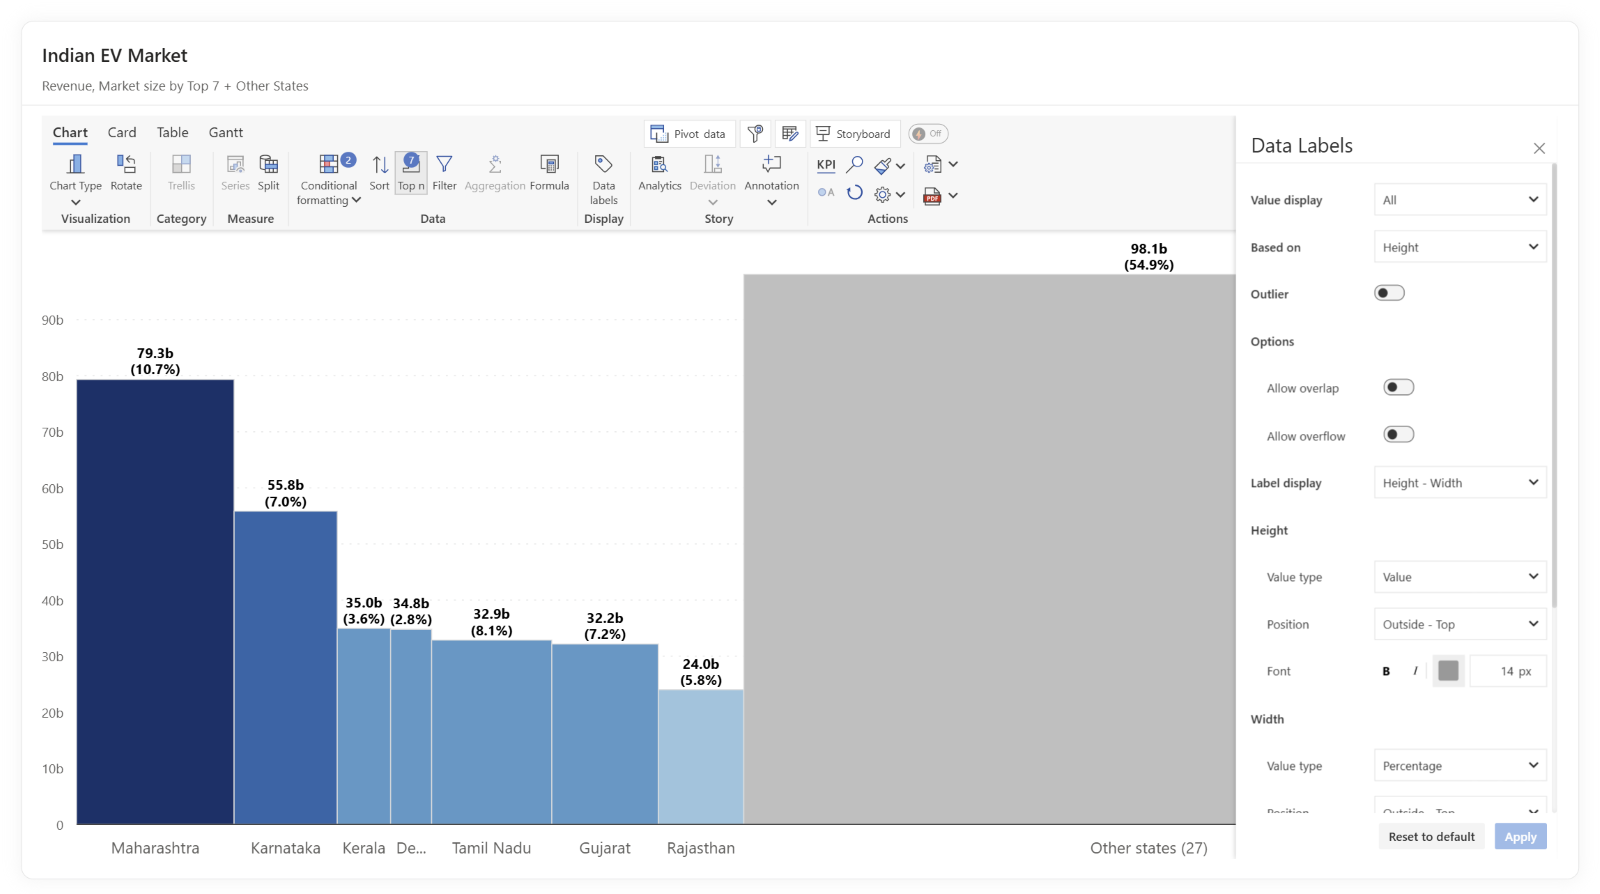1600x894 pixels.
Task: Click the Rotate chart icon
Action: pos(126,171)
